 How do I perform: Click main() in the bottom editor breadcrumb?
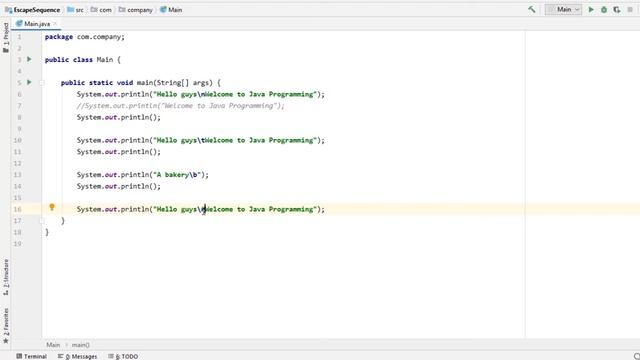(80, 344)
